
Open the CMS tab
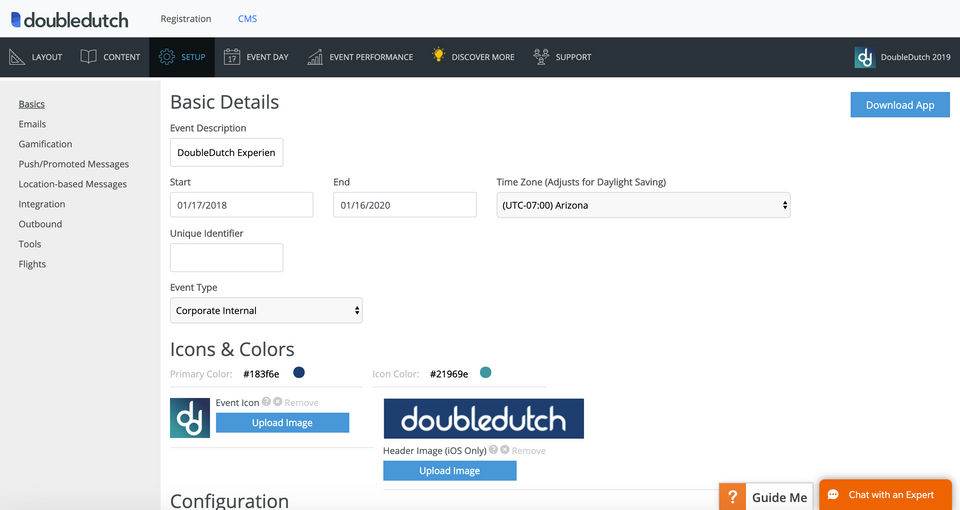247,19
